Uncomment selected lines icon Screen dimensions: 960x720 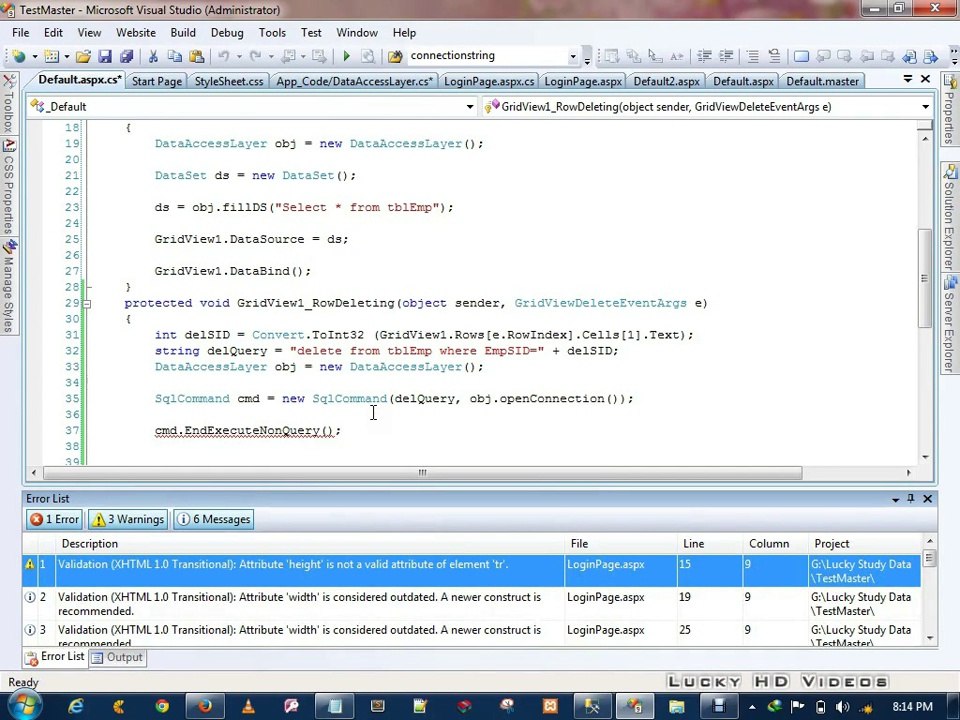[x=774, y=56]
